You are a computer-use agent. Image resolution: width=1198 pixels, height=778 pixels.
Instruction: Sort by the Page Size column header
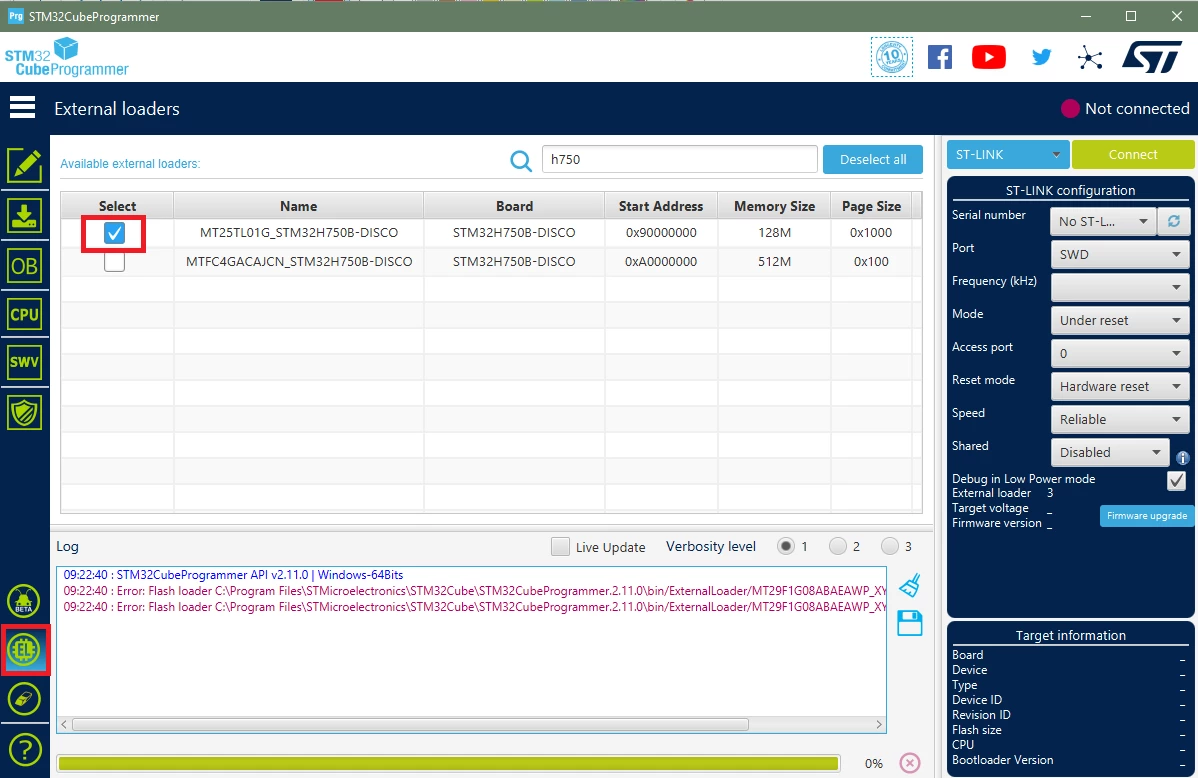(x=871, y=206)
